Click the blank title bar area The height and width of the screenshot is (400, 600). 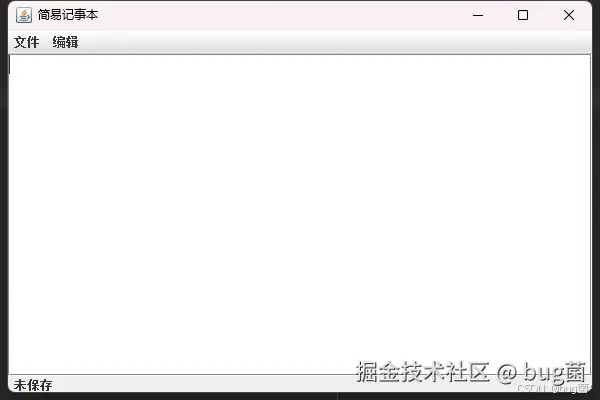283,15
